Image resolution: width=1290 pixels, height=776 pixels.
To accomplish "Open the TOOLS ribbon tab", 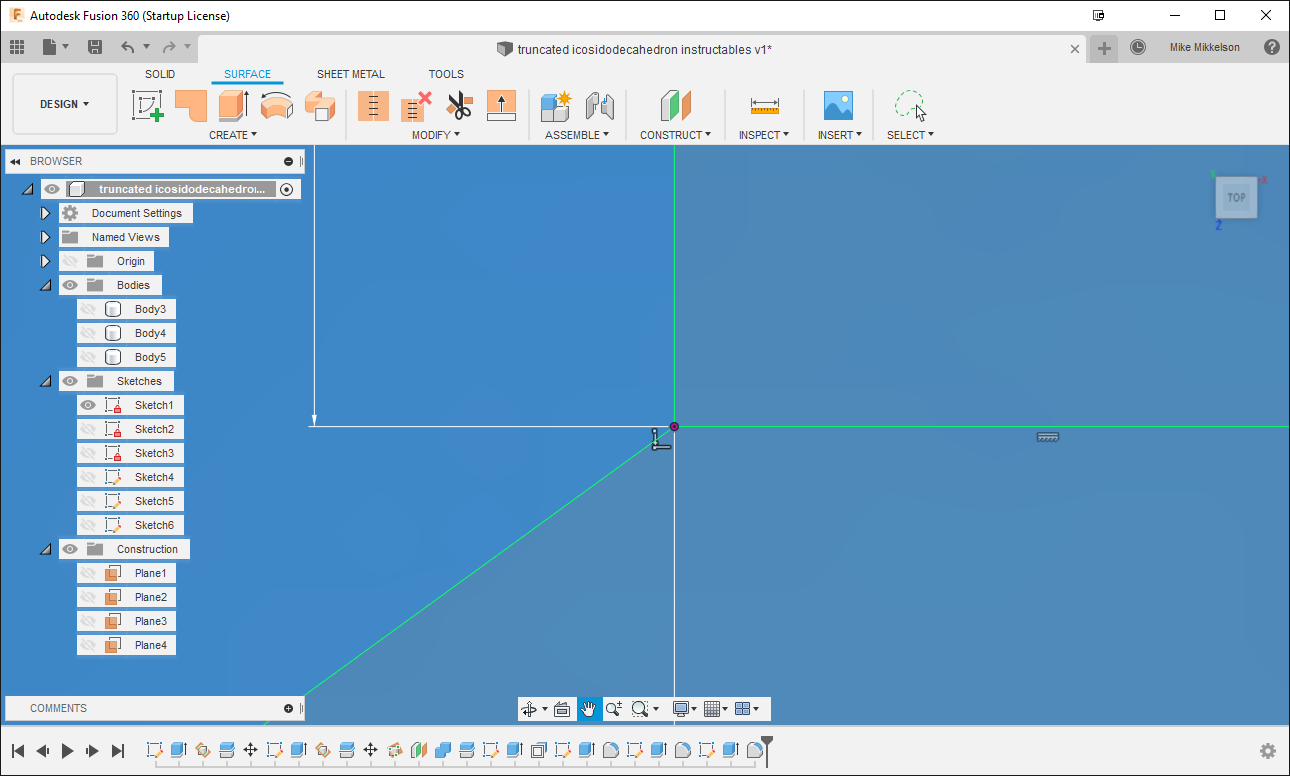I will [446, 74].
